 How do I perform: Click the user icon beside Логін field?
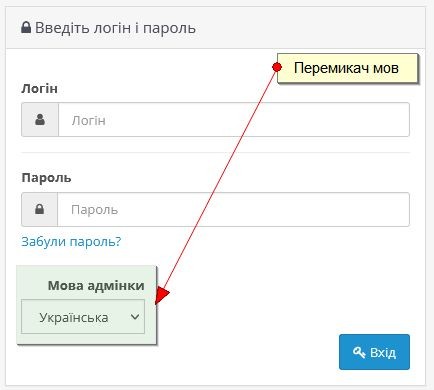coord(40,119)
